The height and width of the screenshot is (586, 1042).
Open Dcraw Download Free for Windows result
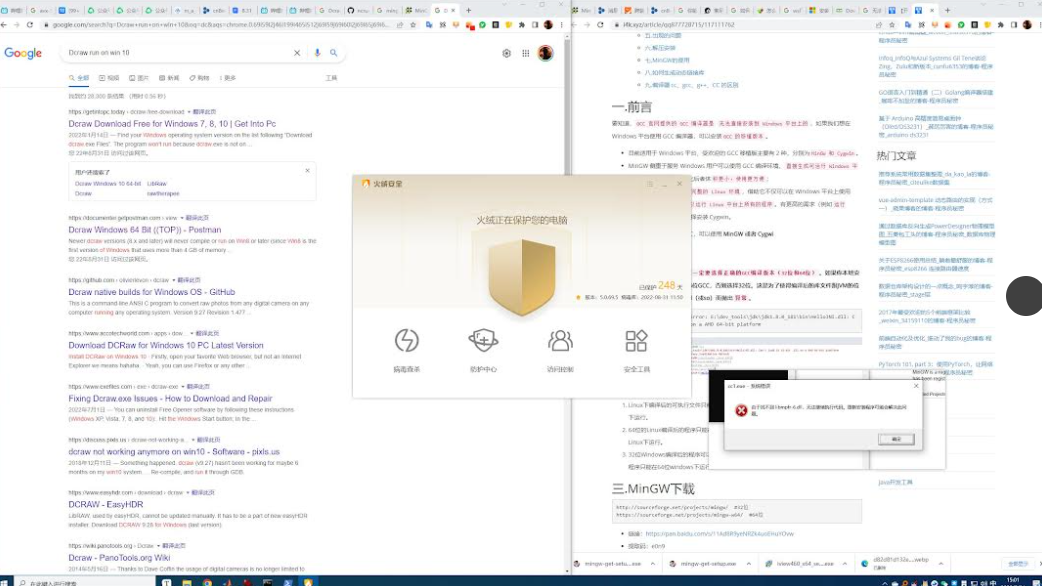(x=172, y=124)
